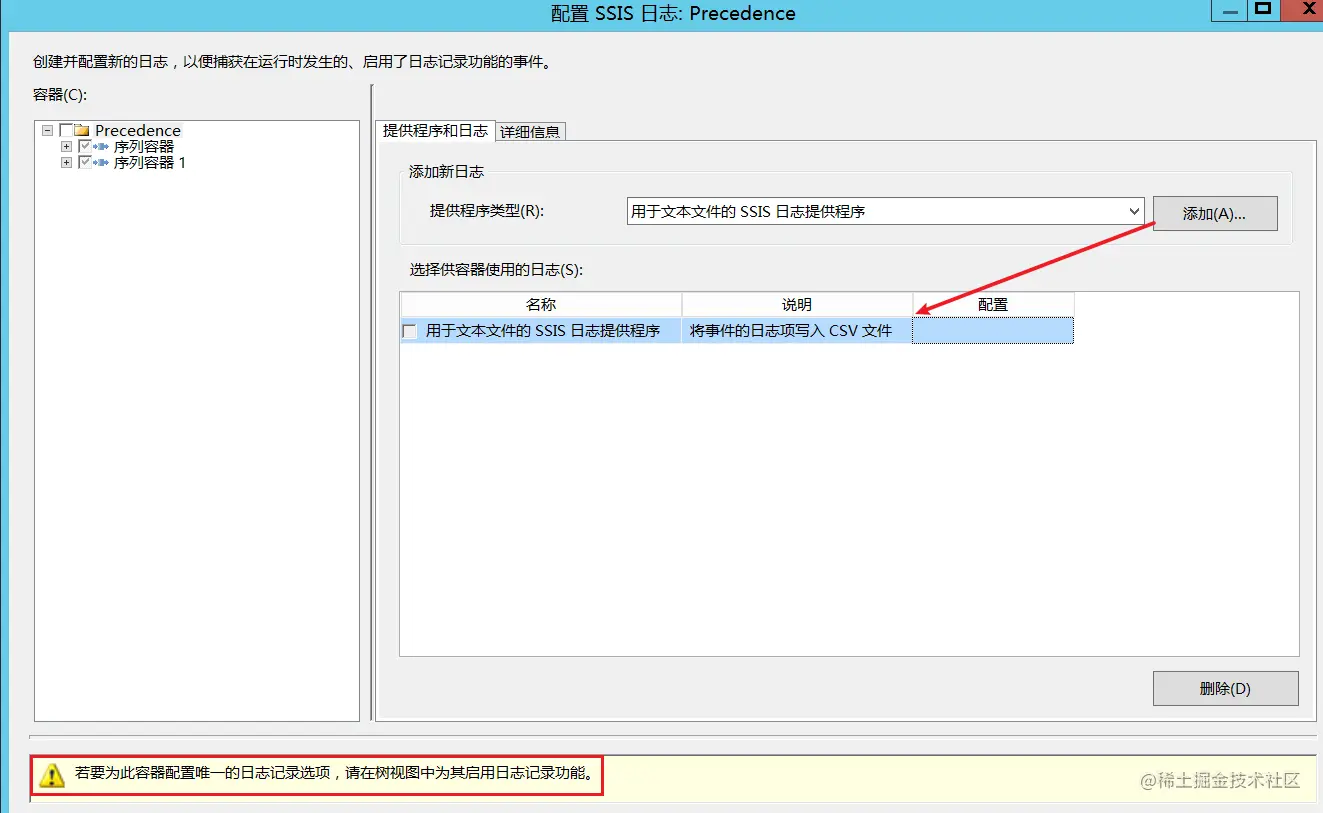
Task: Select the 序列容器 1 label in tree
Action: click(x=150, y=162)
